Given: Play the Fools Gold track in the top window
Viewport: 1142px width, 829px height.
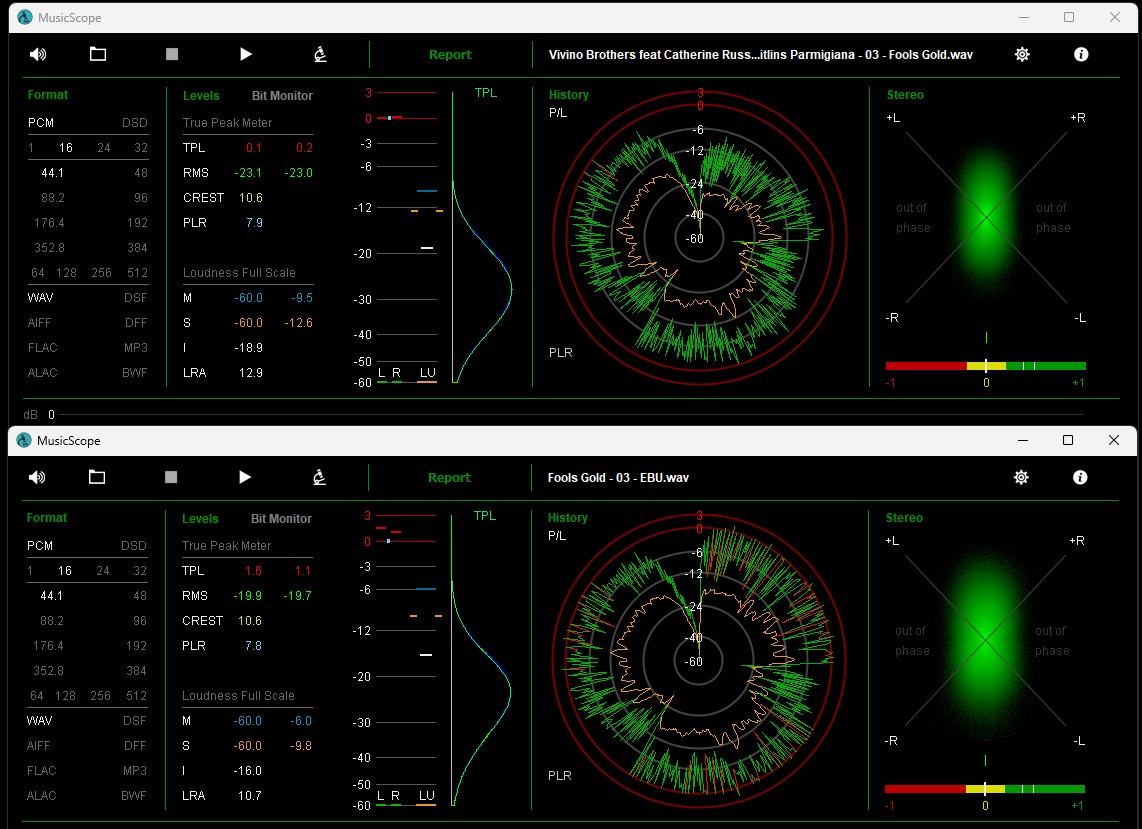Looking at the screenshot, I should [x=246, y=54].
